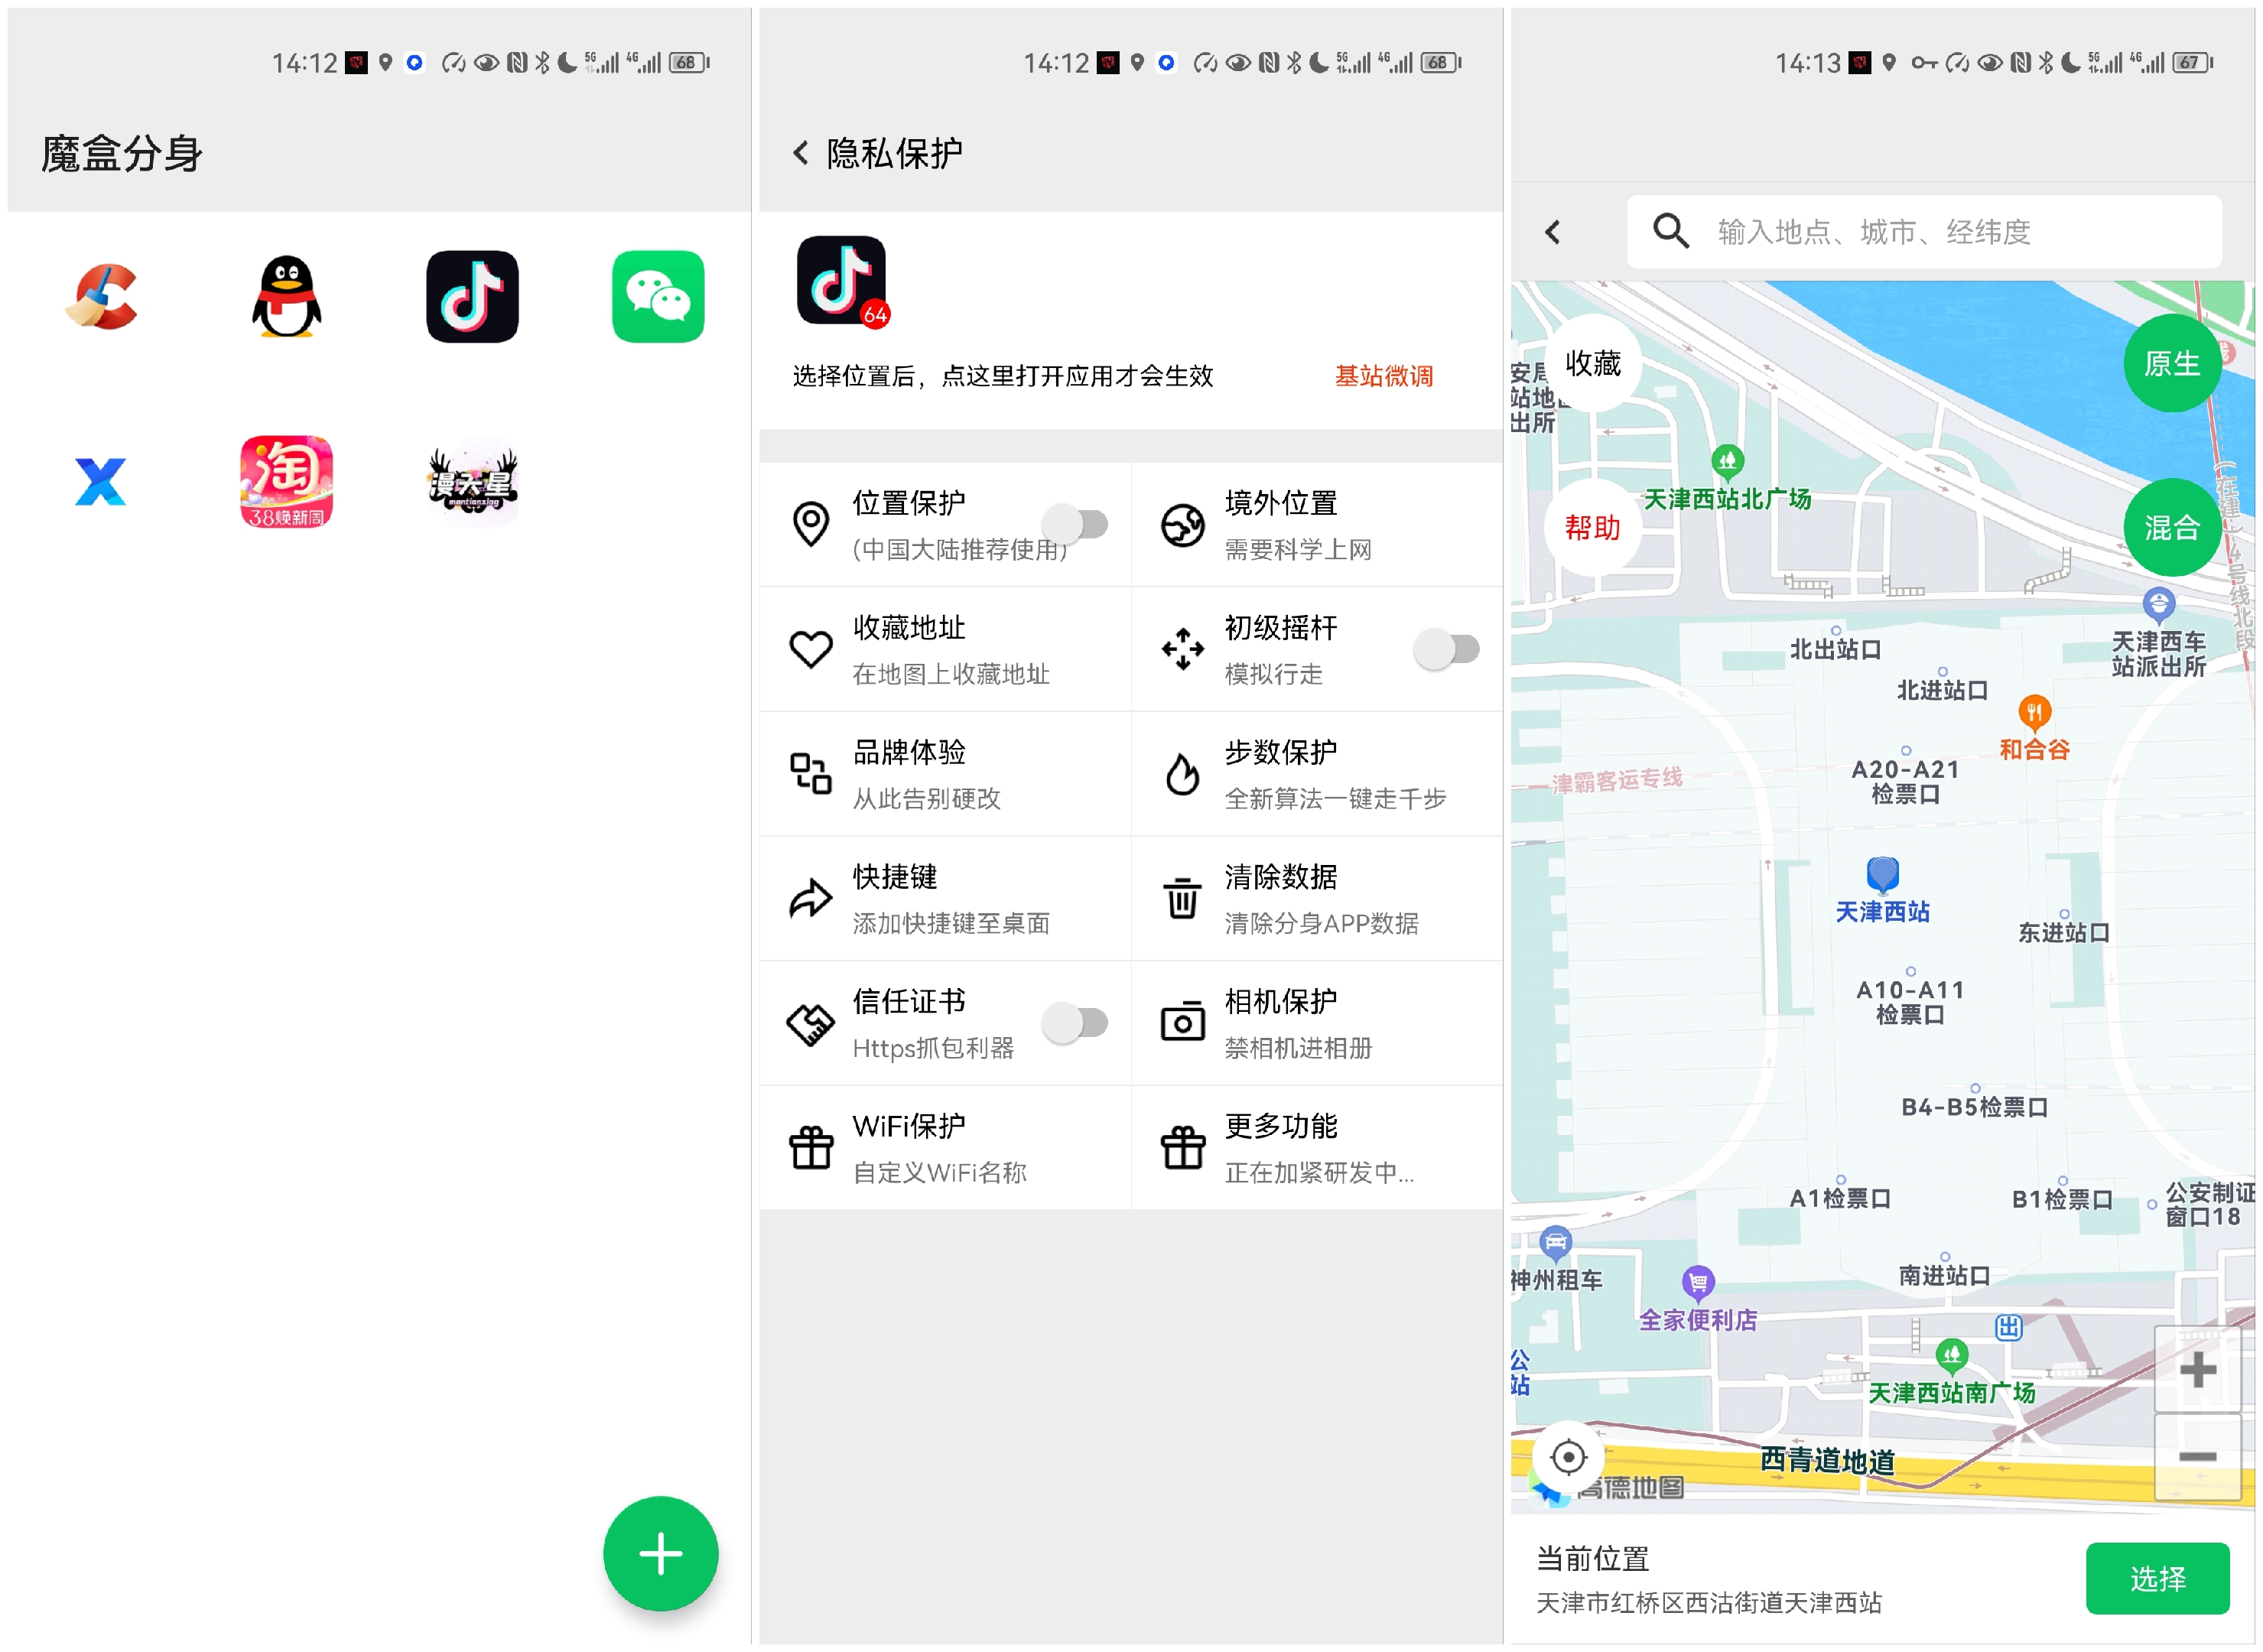The width and height of the screenshot is (2263, 1652).
Task: Tap the green plus add-app button
Action: pos(660,1553)
